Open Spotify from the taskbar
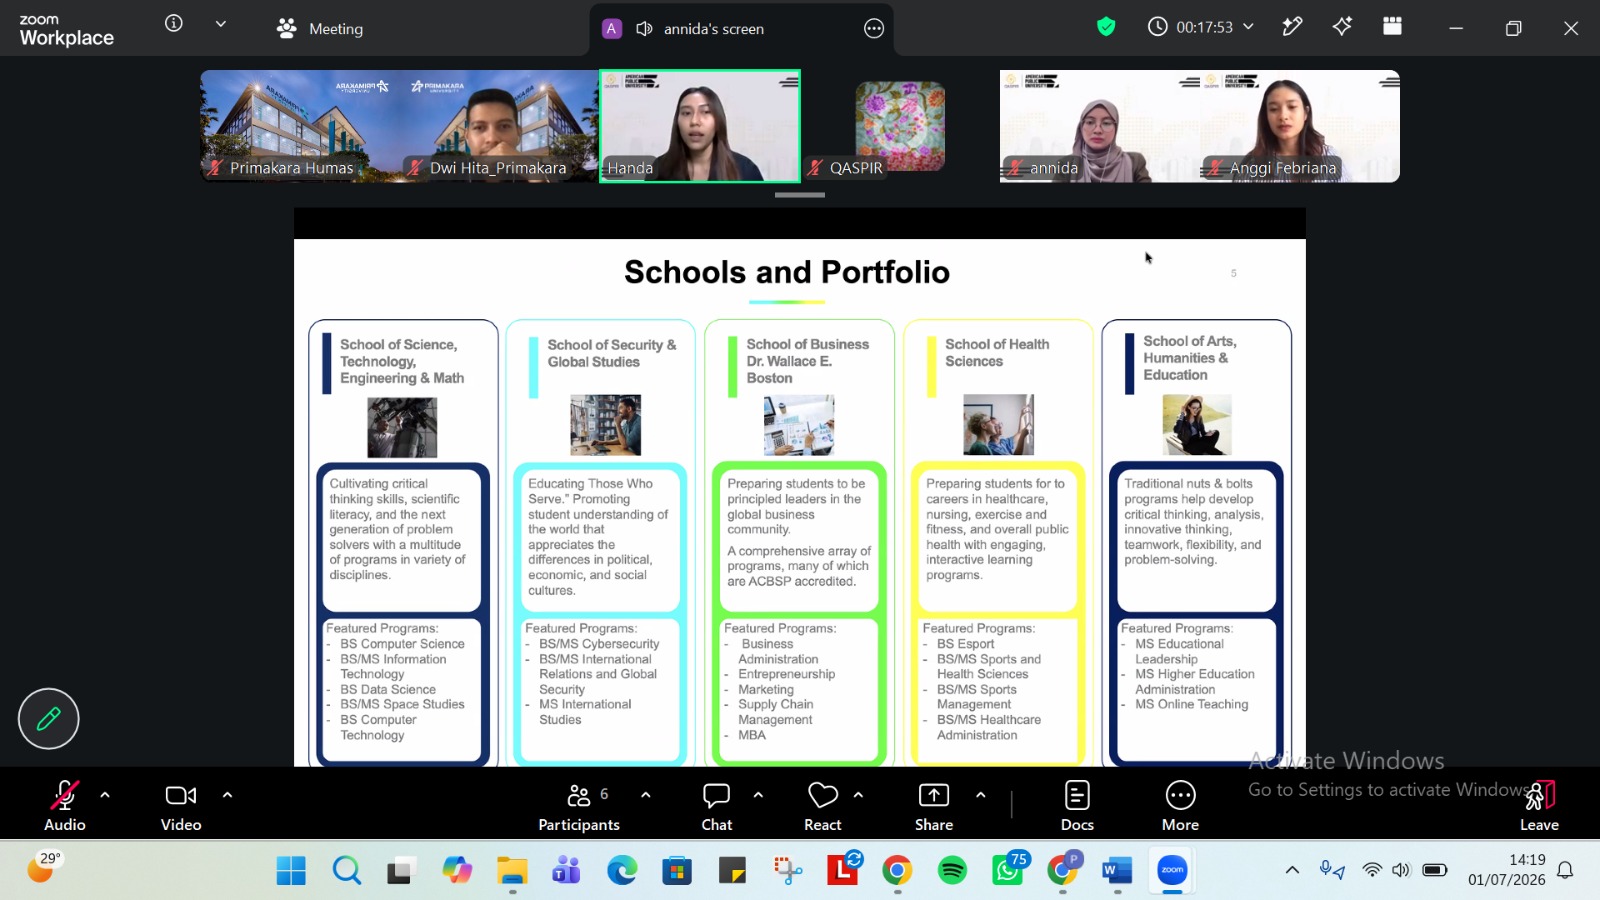Viewport: 1600px width, 900px height. [x=952, y=871]
